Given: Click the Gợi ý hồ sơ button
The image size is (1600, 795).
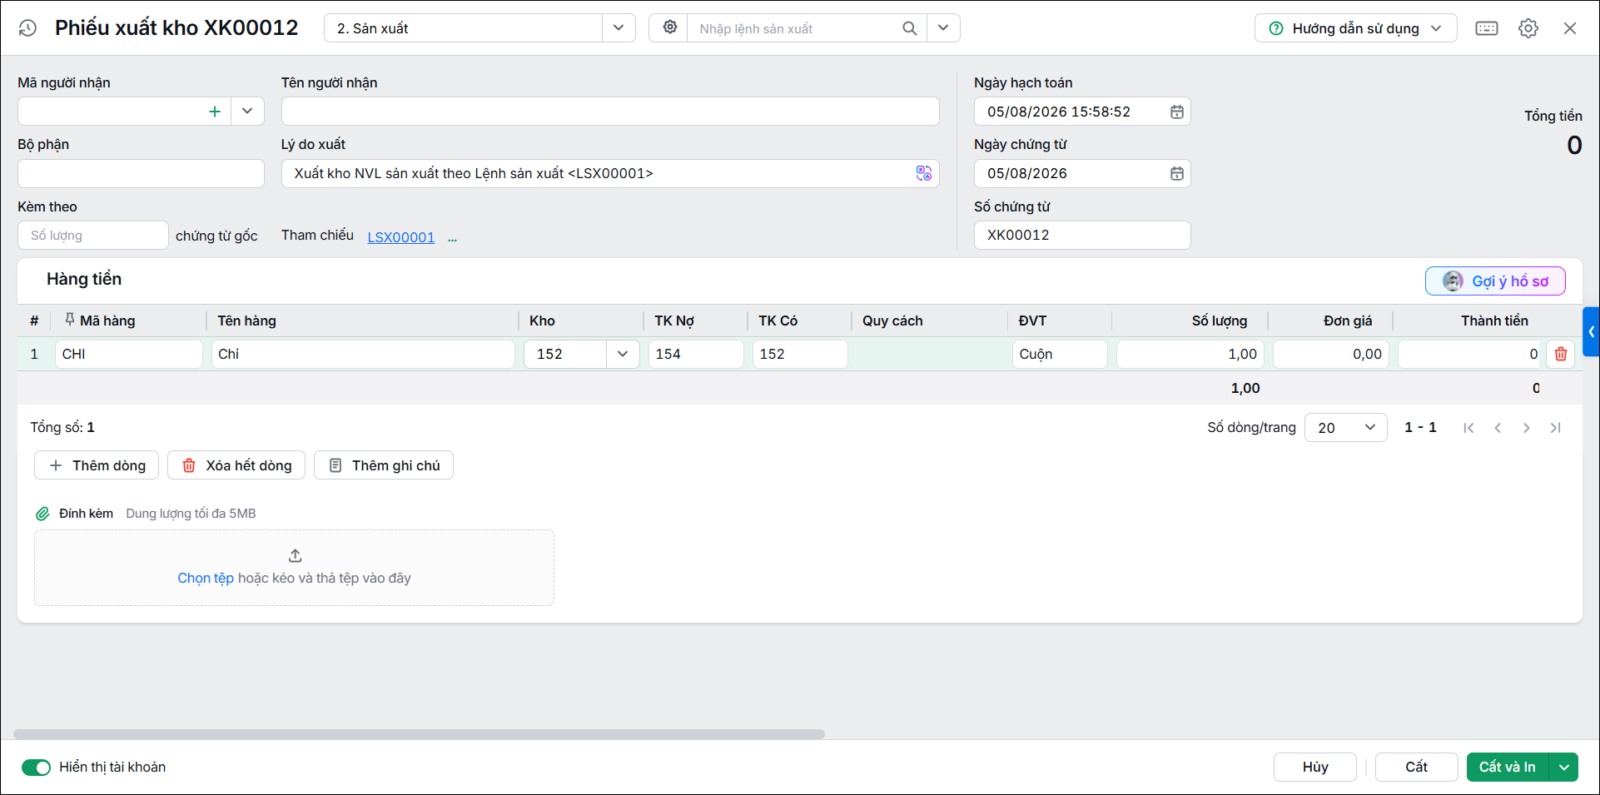Looking at the screenshot, I should [1495, 281].
